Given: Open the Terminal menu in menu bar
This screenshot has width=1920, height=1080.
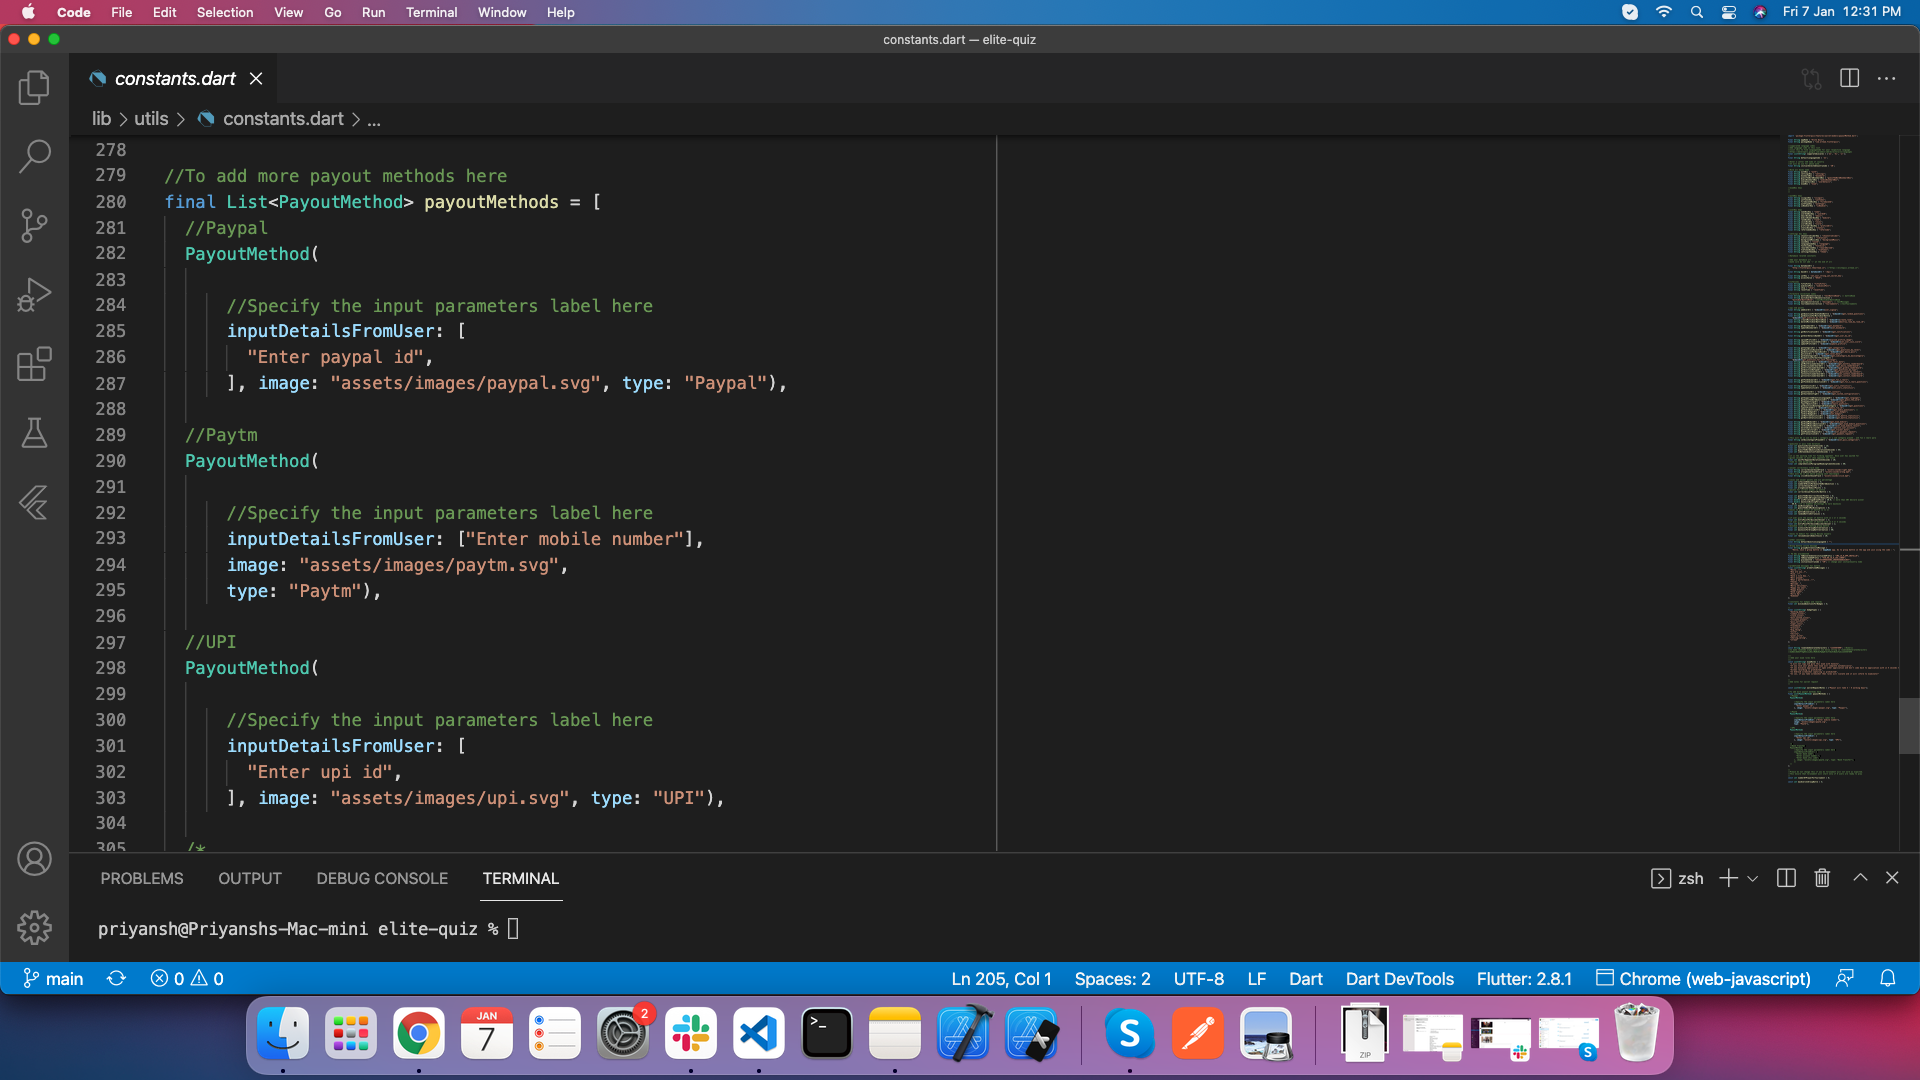Looking at the screenshot, I should tap(431, 12).
